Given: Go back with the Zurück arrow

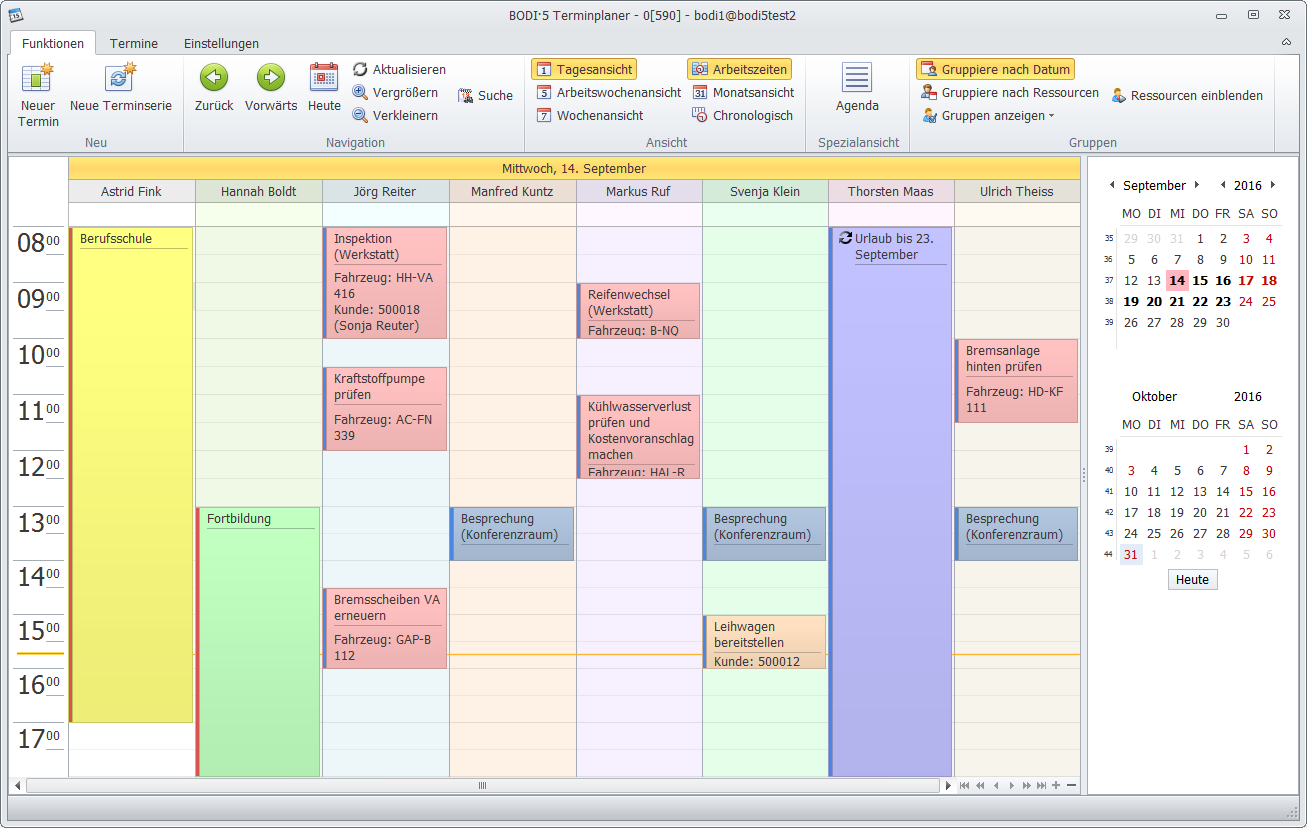Looking at the screenshot, I should [x=214, y=78].
